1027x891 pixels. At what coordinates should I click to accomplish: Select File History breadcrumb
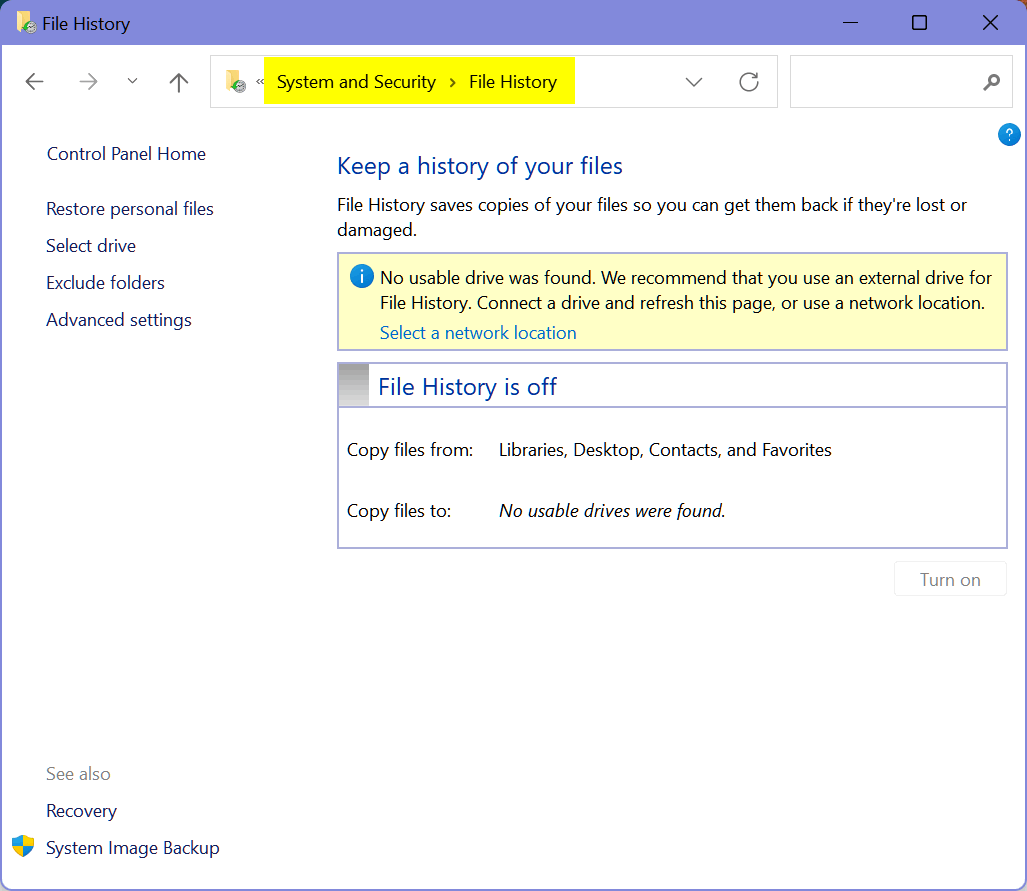(513, 82)
